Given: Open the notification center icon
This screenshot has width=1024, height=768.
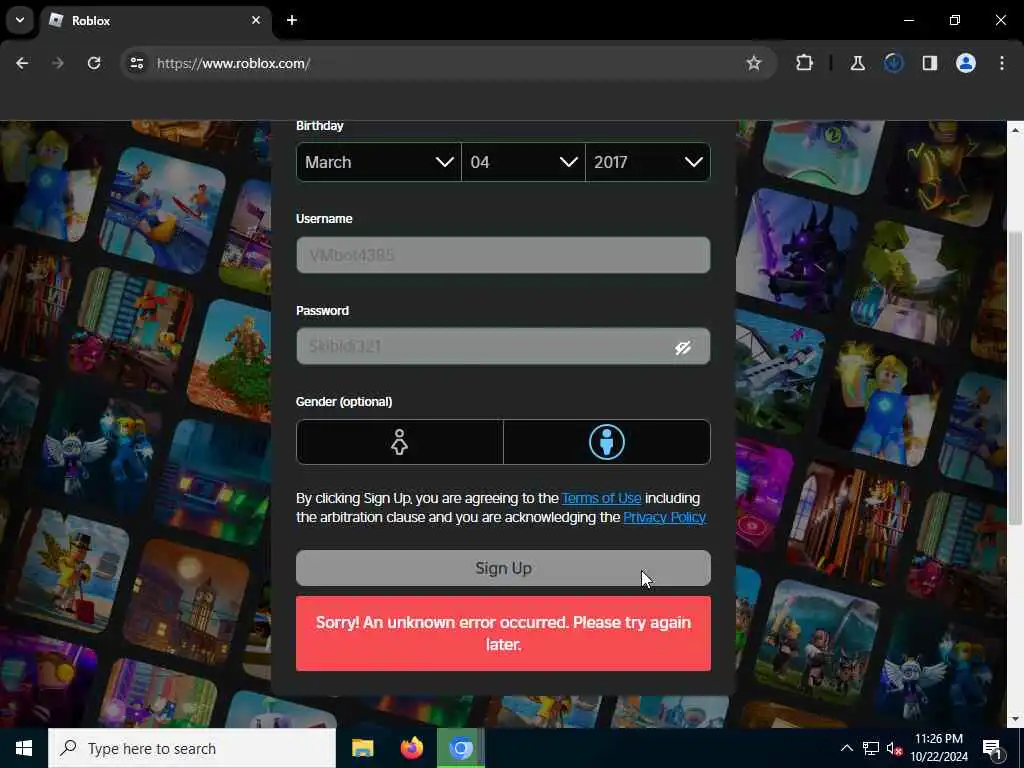Looking at the screenshot, I should pyautogui.click(x=992, y=749).
